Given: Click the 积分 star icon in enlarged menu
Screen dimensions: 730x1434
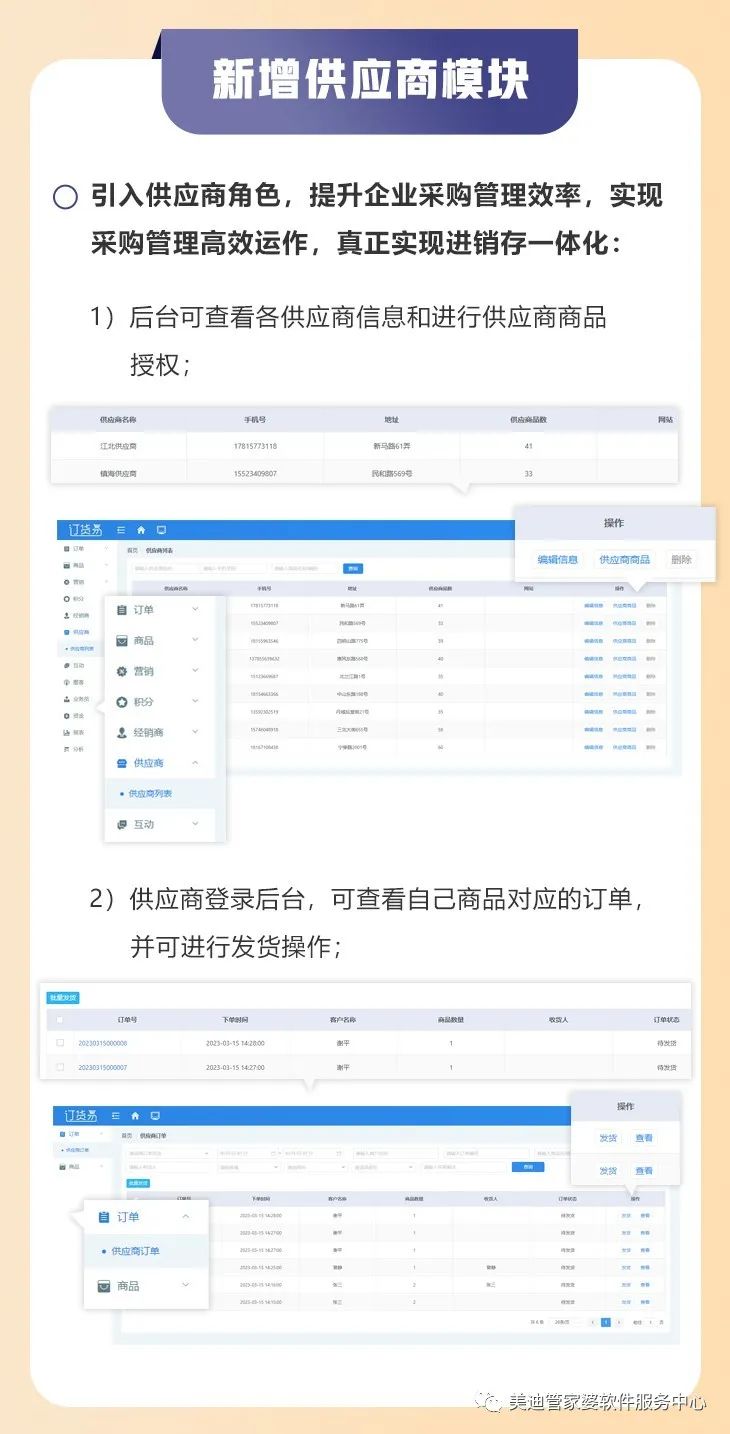Looking at the screenshot, I should click(x=121, y=702).
